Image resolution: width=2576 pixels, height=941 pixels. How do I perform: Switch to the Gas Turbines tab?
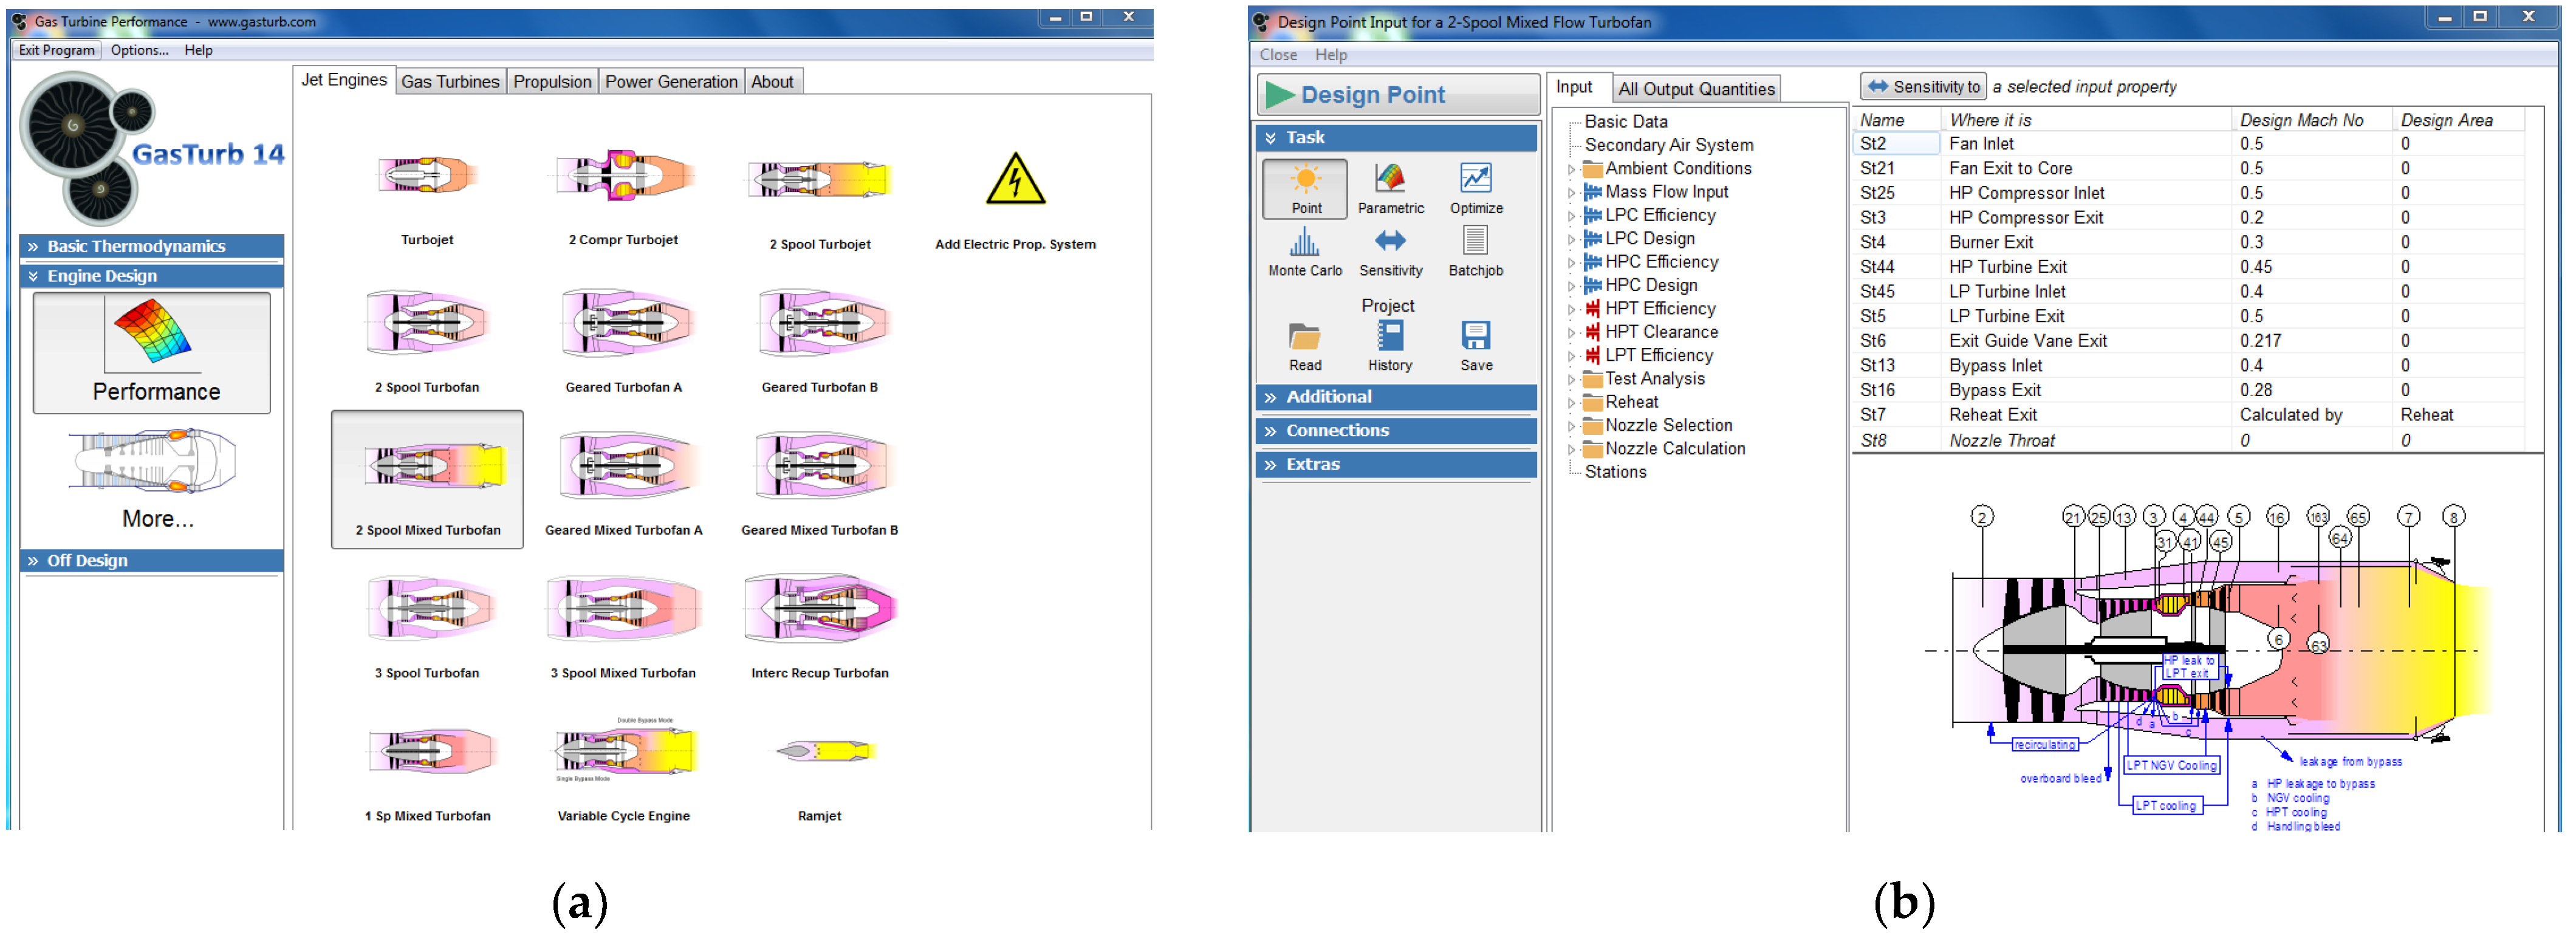pyautogui.click(x=450, y=82)
